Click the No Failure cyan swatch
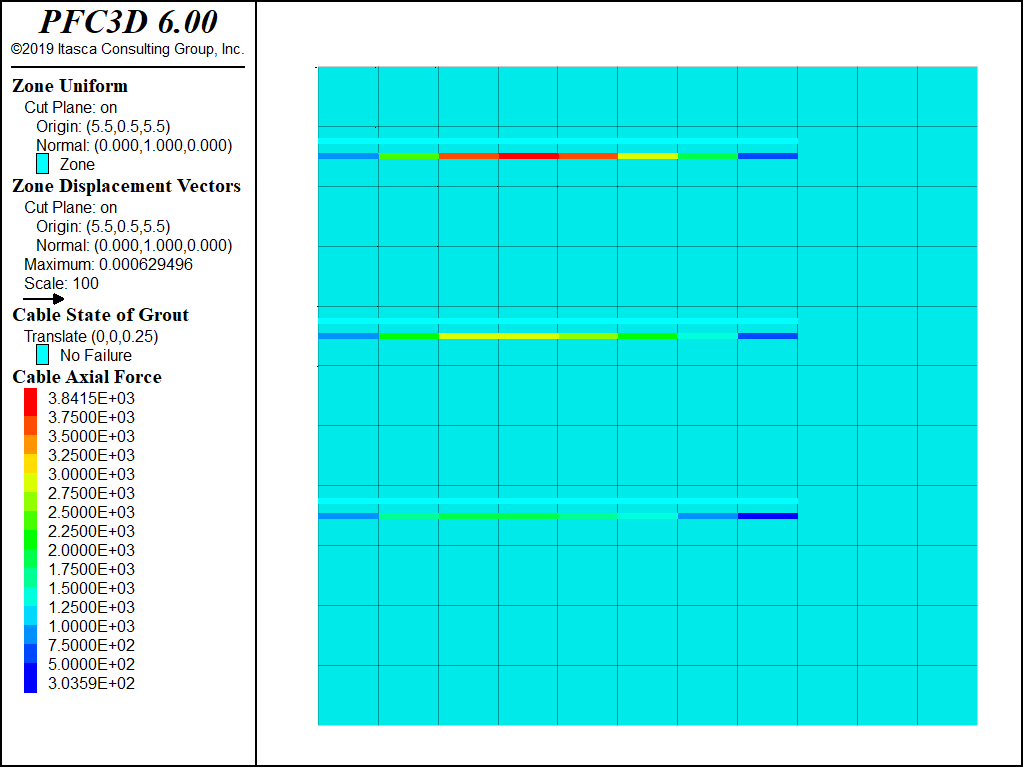This screenshot has height=768, width=1024. tap(42, 355)
